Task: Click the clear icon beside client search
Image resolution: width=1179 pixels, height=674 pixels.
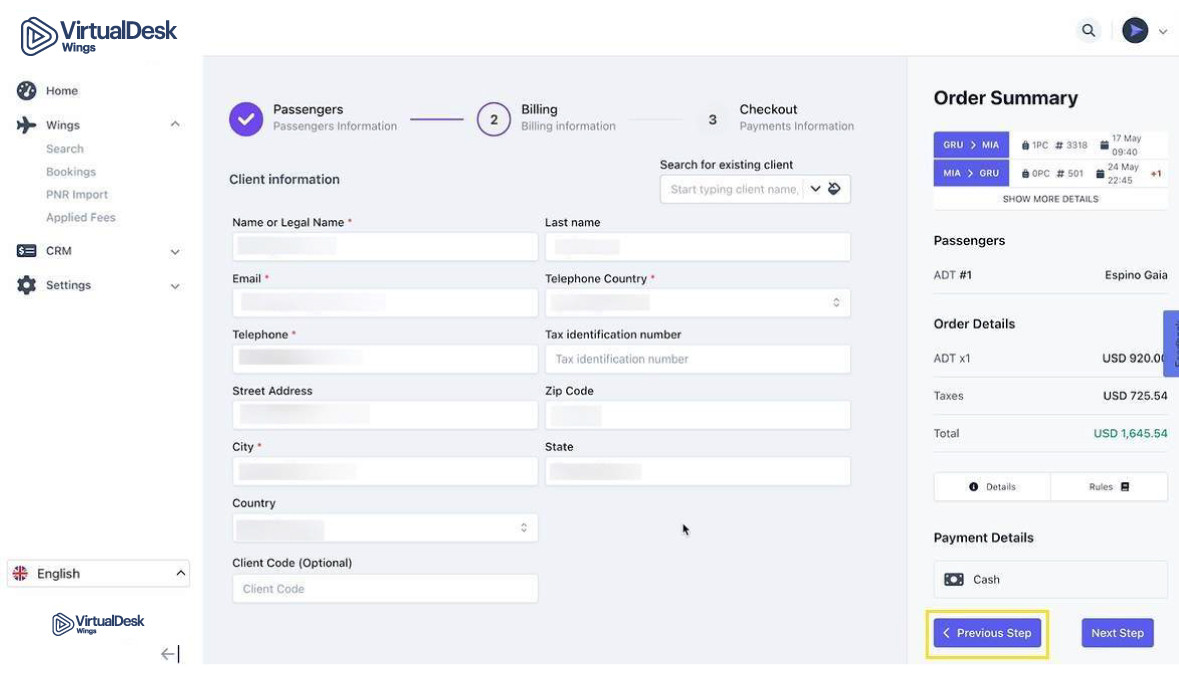Action: pyautogui.click(x=835, y=189)
